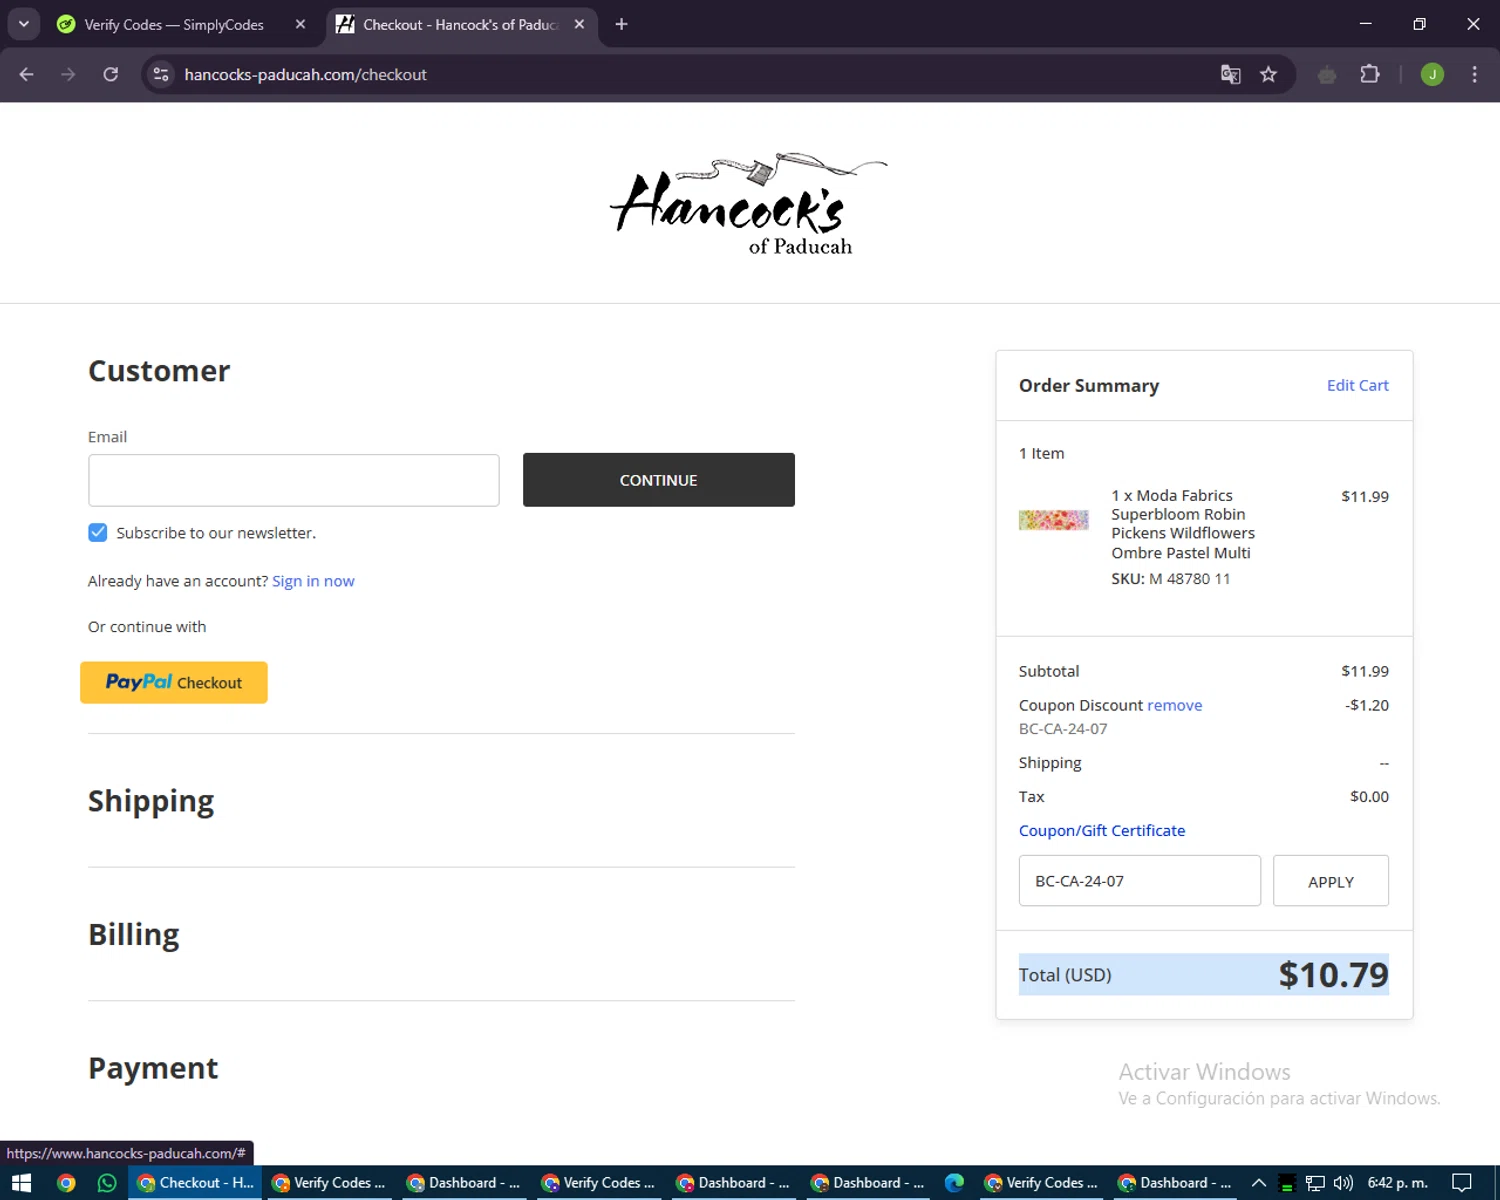Viewport: 1500px width, 1200px height.
Task: Expand the tab search dropdown arrow
Action: (23, 24)
